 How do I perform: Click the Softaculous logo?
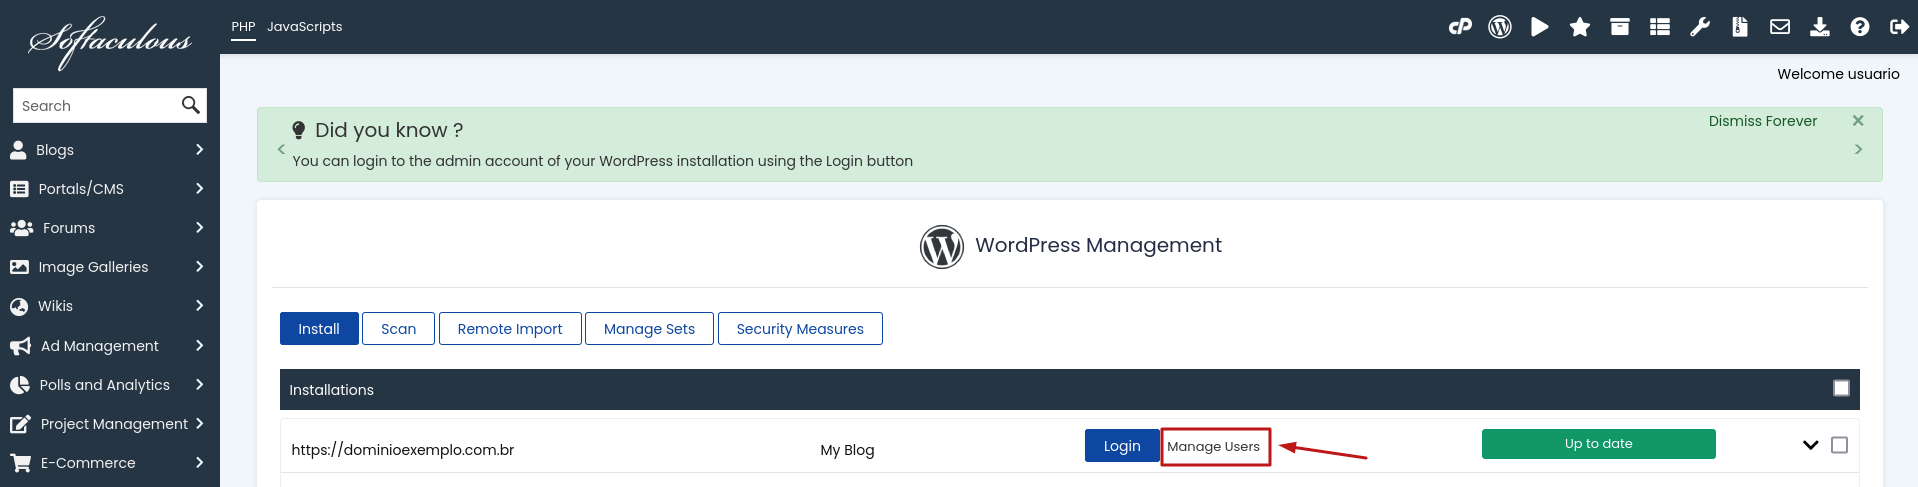(x=110, y=42)
